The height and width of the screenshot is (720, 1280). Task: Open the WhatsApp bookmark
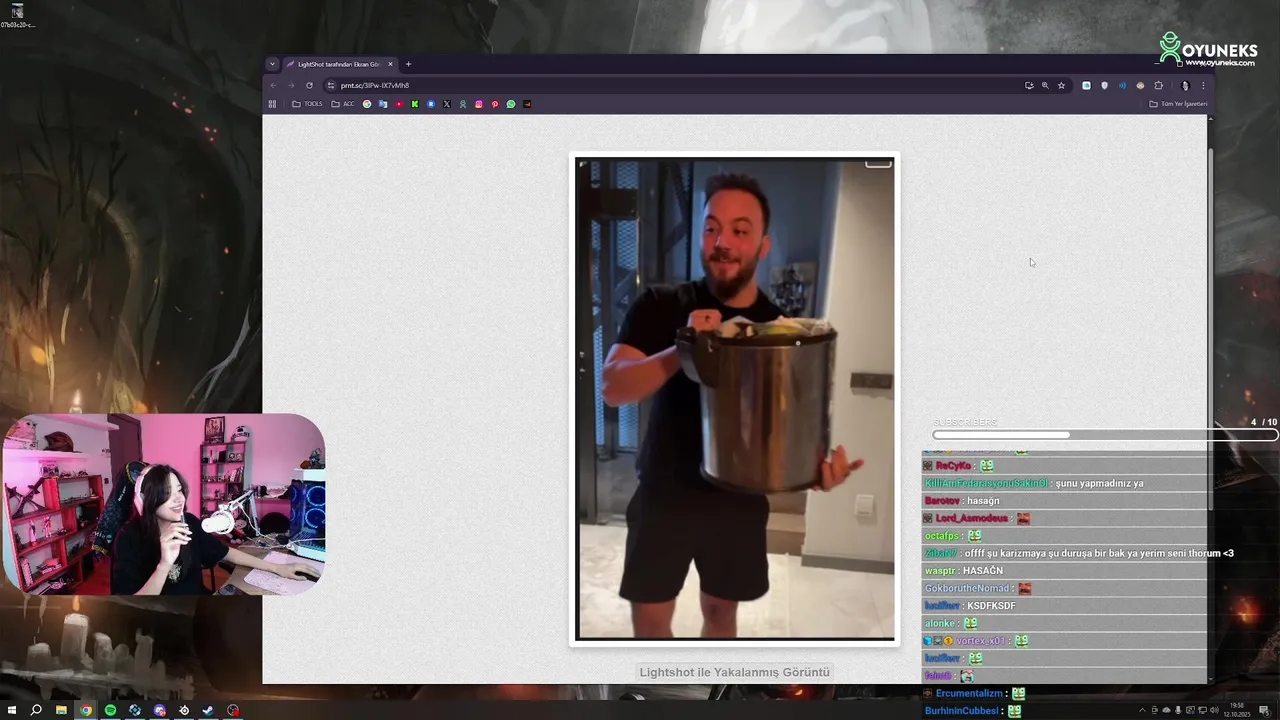(511, 104)
